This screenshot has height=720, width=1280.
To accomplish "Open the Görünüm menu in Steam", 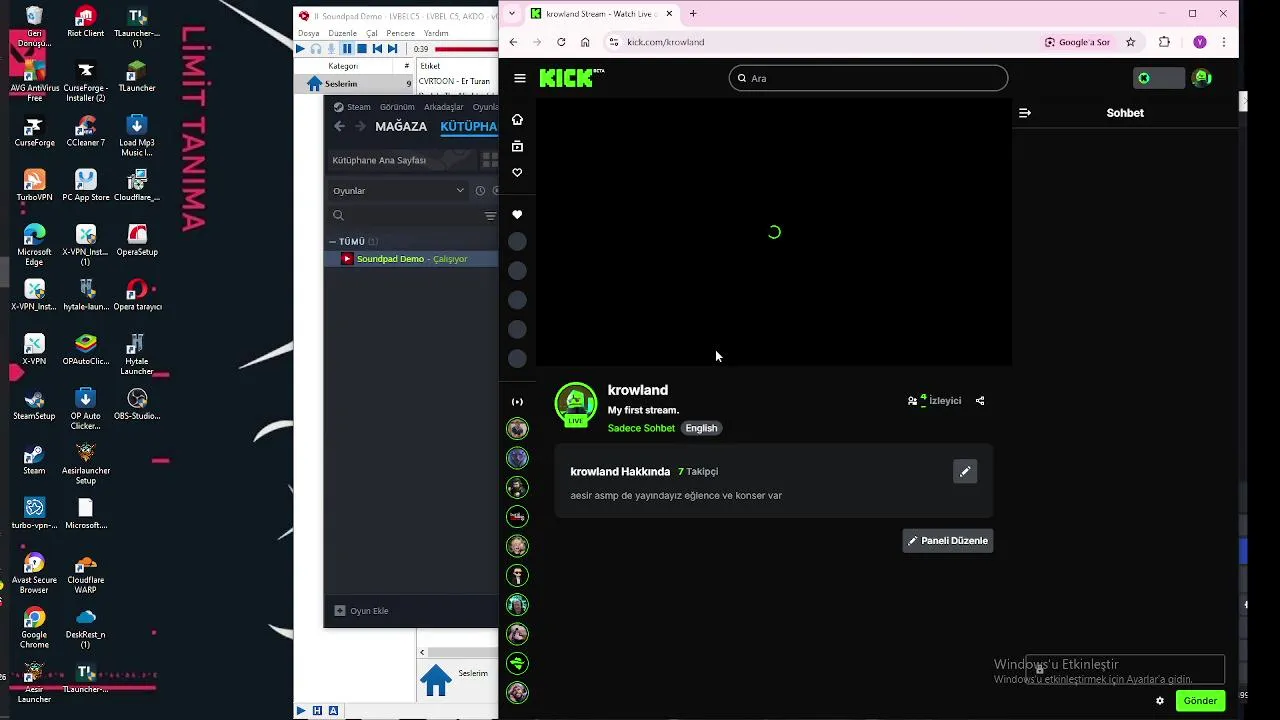I will [397, 107].
